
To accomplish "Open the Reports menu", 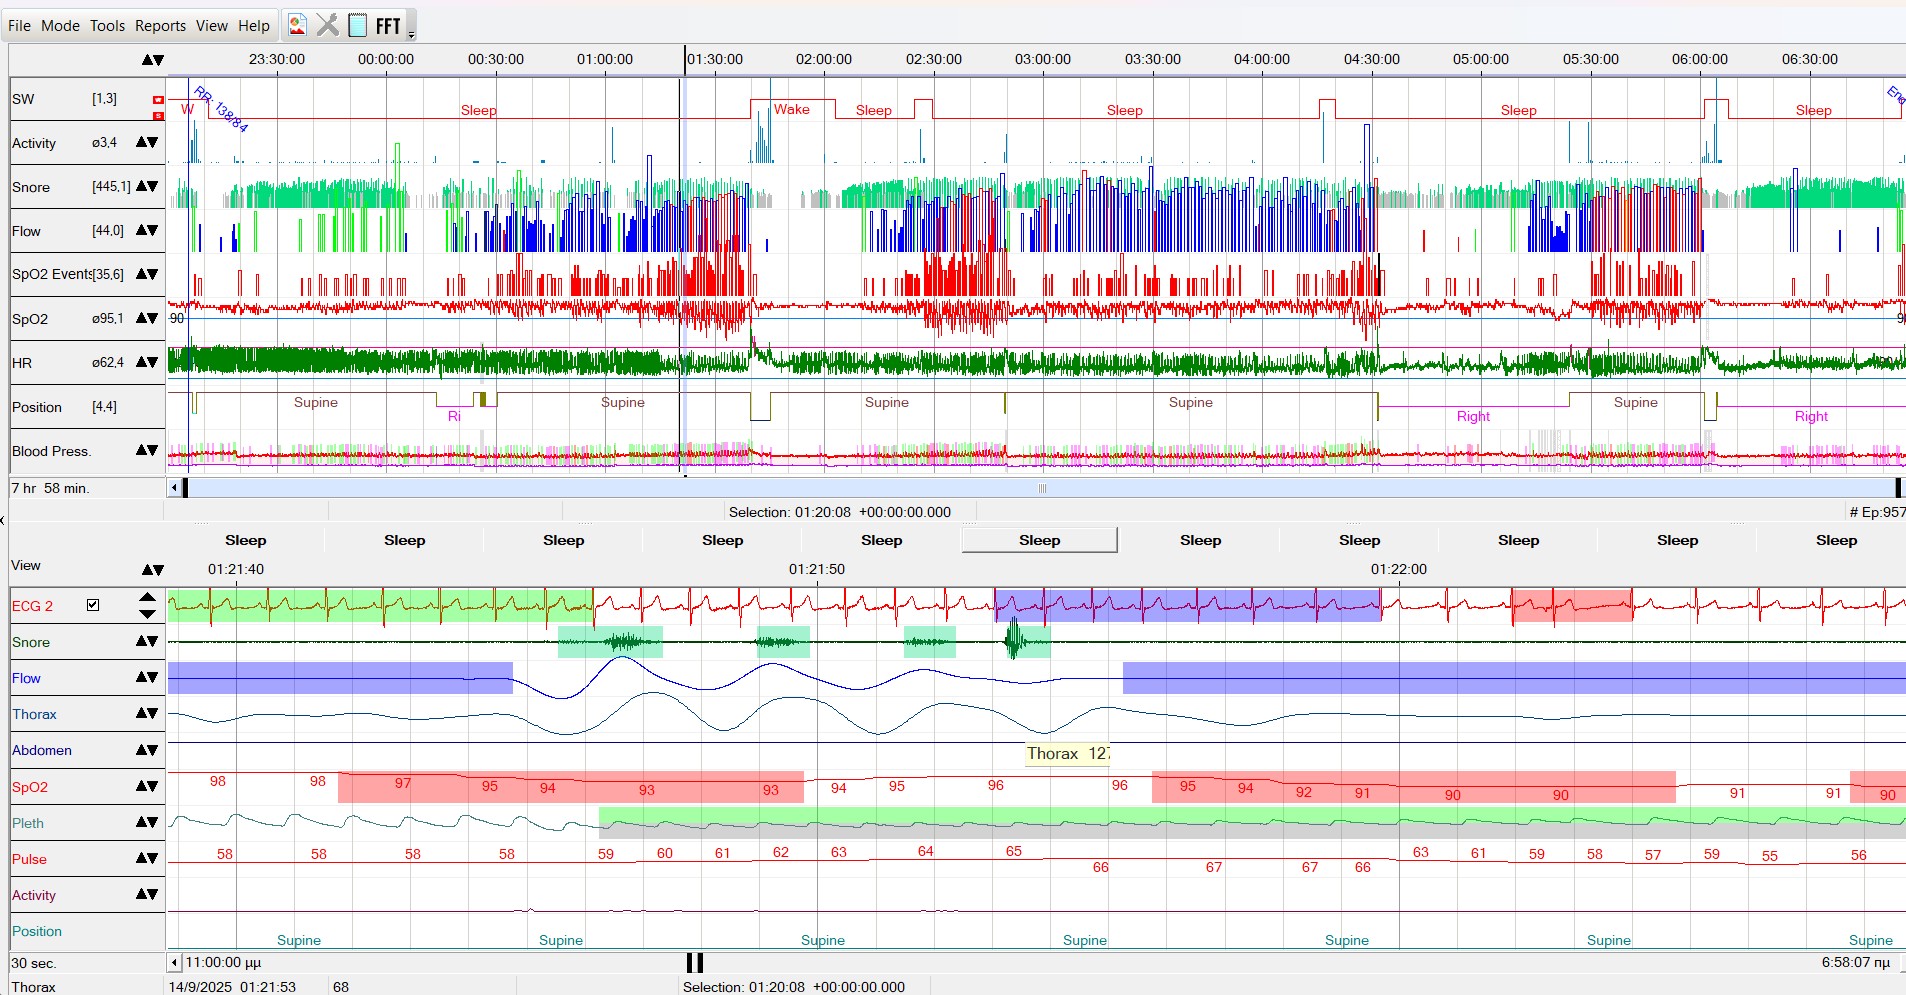I will click(x=160, y=26).
